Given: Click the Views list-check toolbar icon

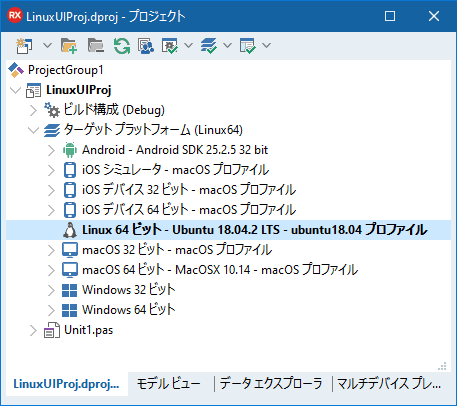Looking at the screenshot, I should coord(248,46).
